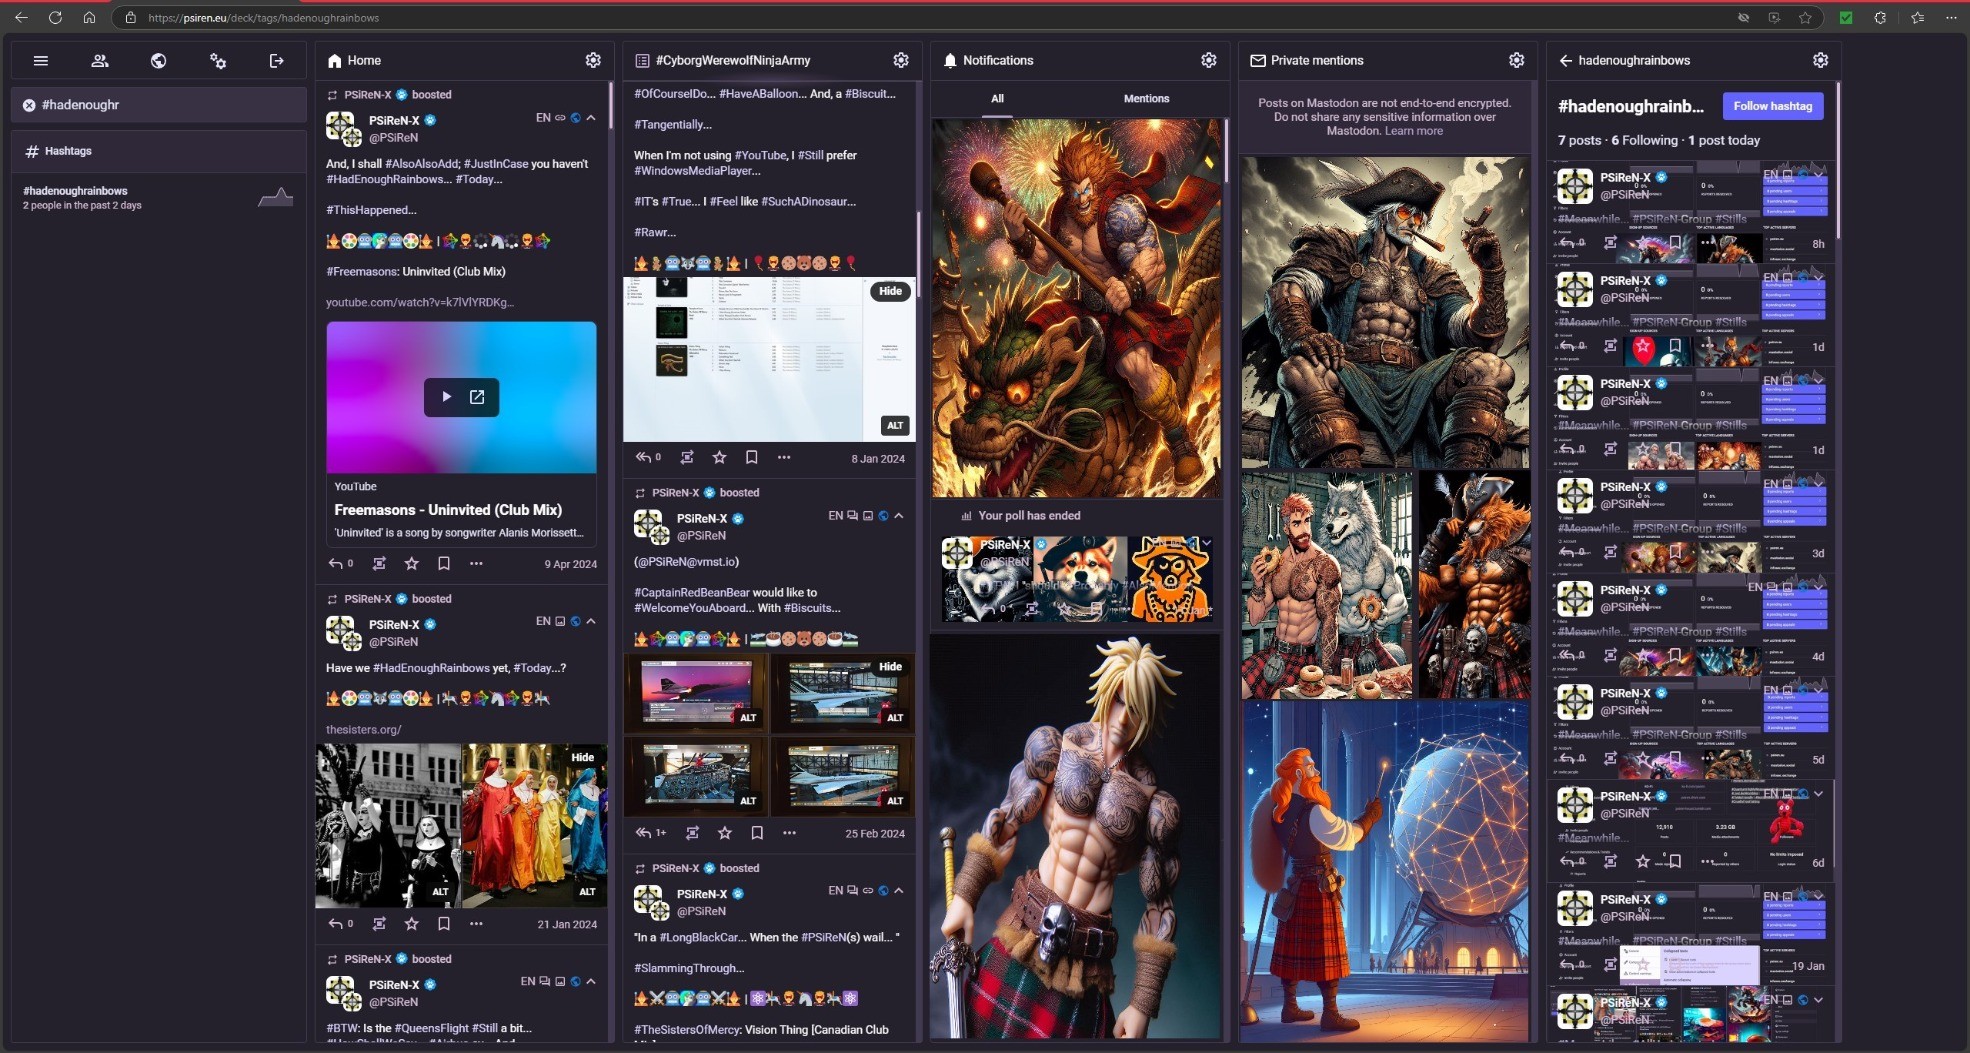Favourite the Freemasons Uninvited post

coord(411,564)
